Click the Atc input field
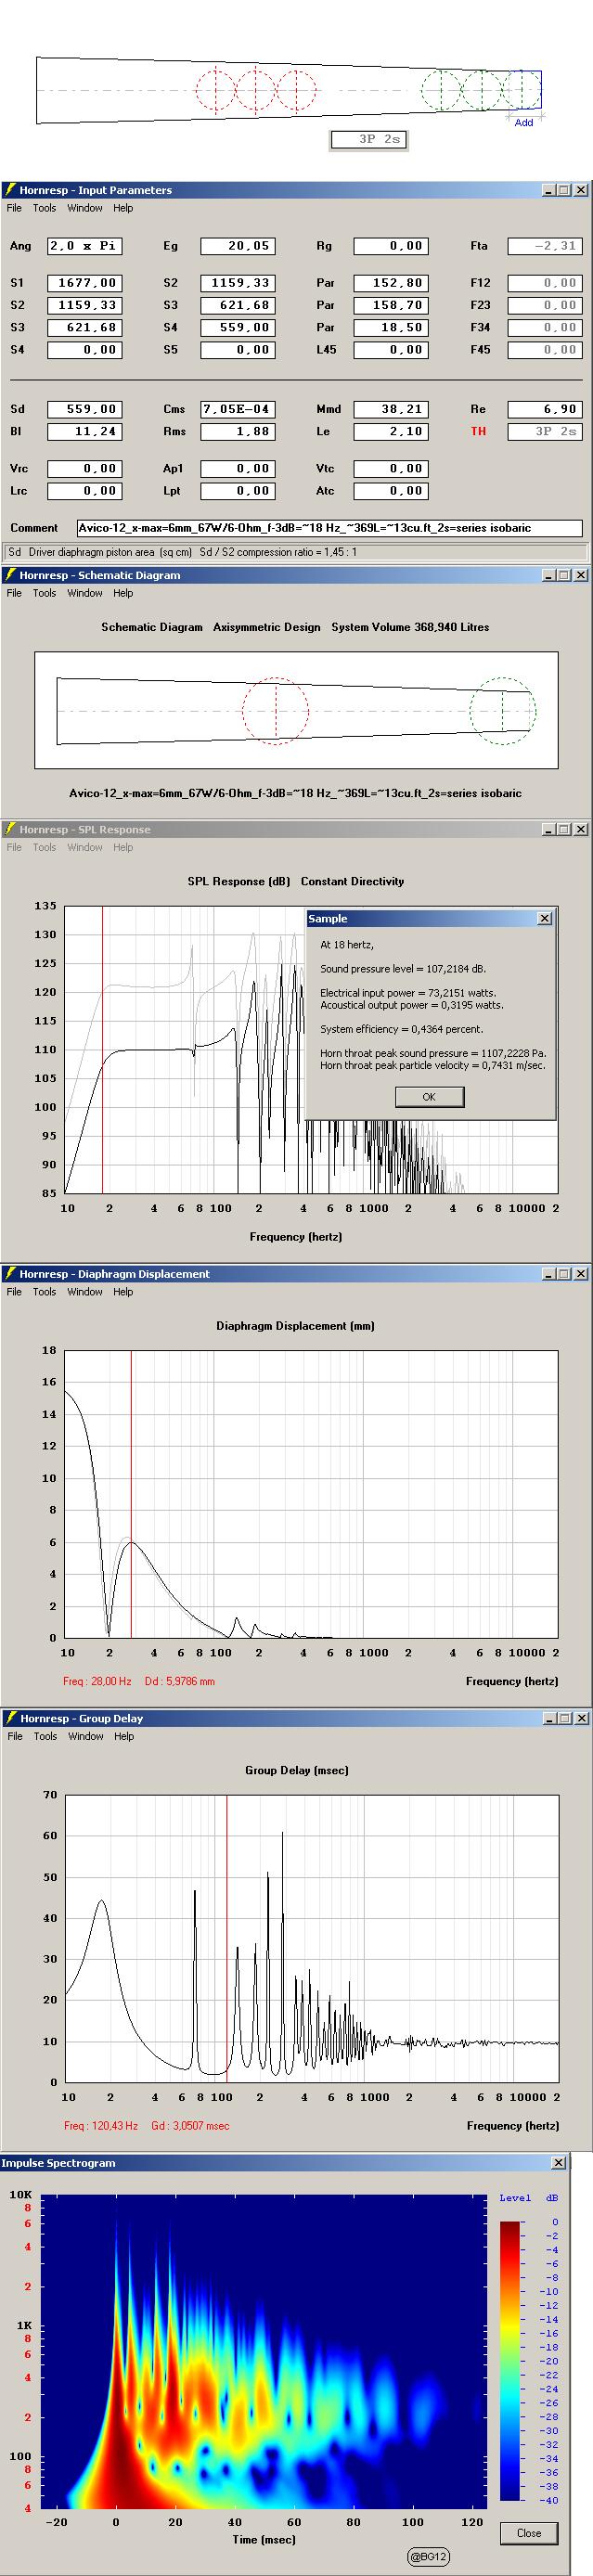Screen dimensions: 593x2576 point(391,491)
